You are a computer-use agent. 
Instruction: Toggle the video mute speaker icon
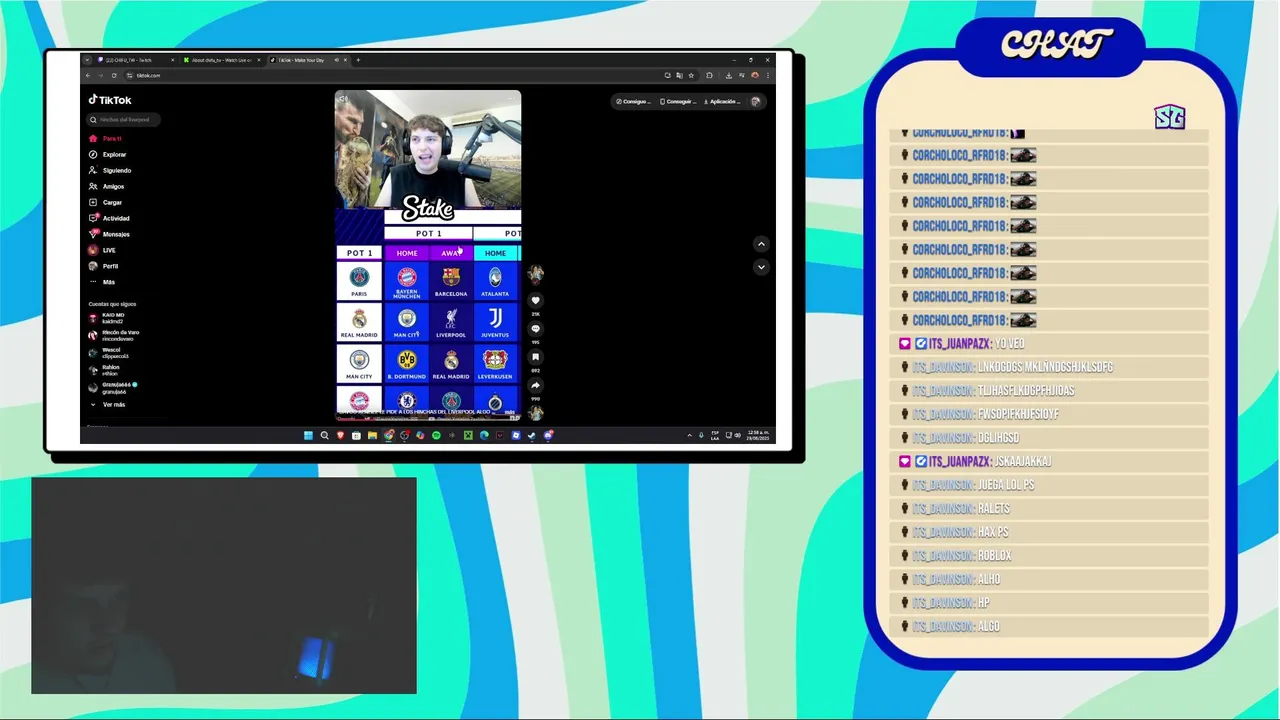click(343, 99)
